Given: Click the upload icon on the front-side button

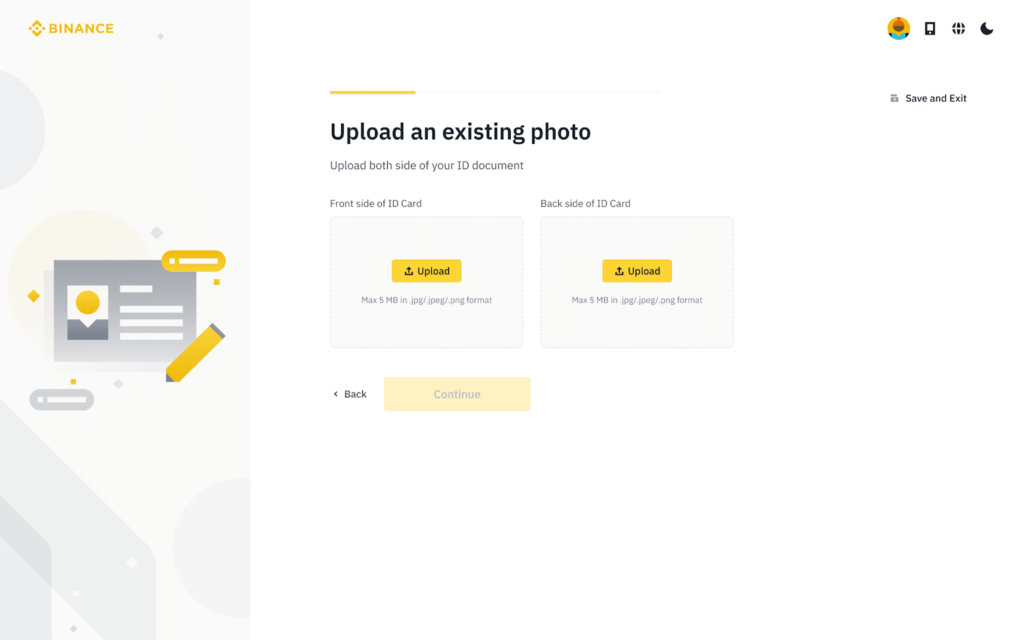Looking at the screenshot, I should [x=410, y=270].
